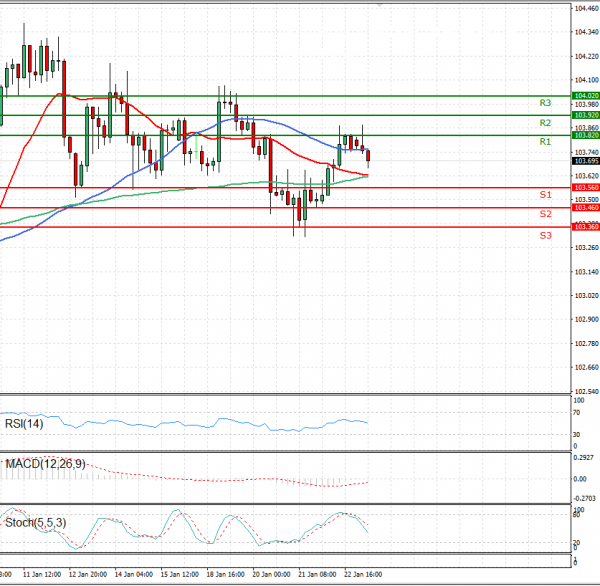Image resolution: width=600 pixels, height=586 pixels.
Task: Click the S2 support label
Action: click(545, 214)
